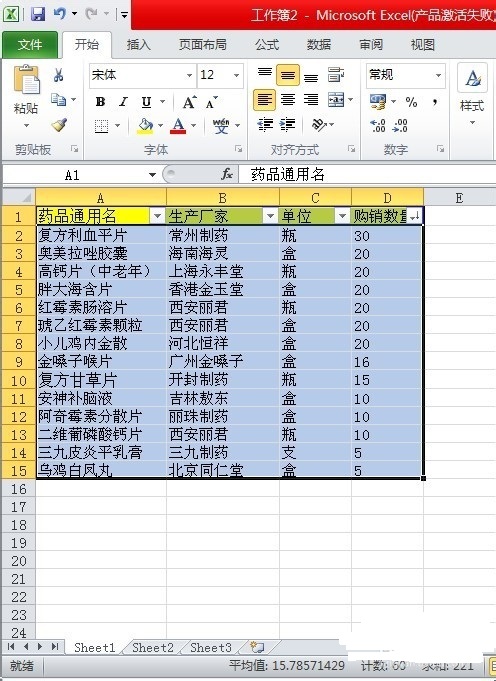Click the Merge and Center icon
Viewport: 496px width, 681px height.
[x=336, y=100]
